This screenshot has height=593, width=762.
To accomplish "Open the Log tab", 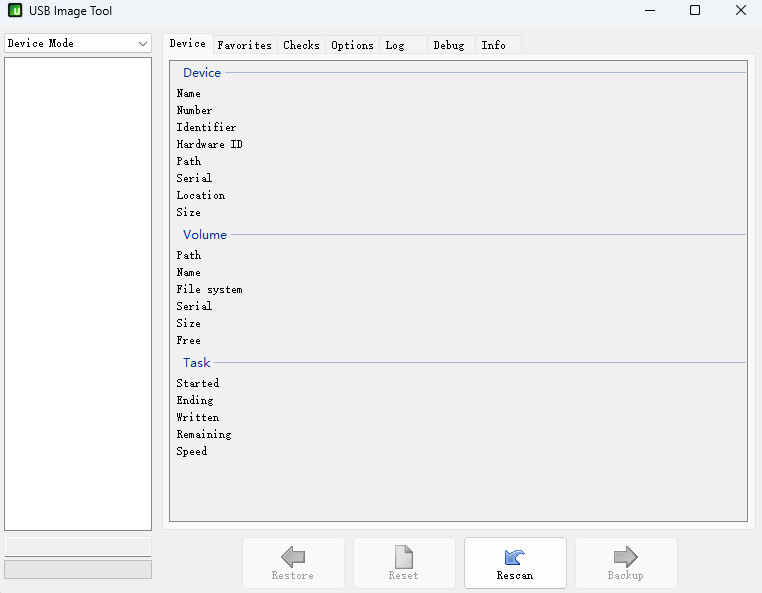I will pyautogui.click(x=403, y=45).
